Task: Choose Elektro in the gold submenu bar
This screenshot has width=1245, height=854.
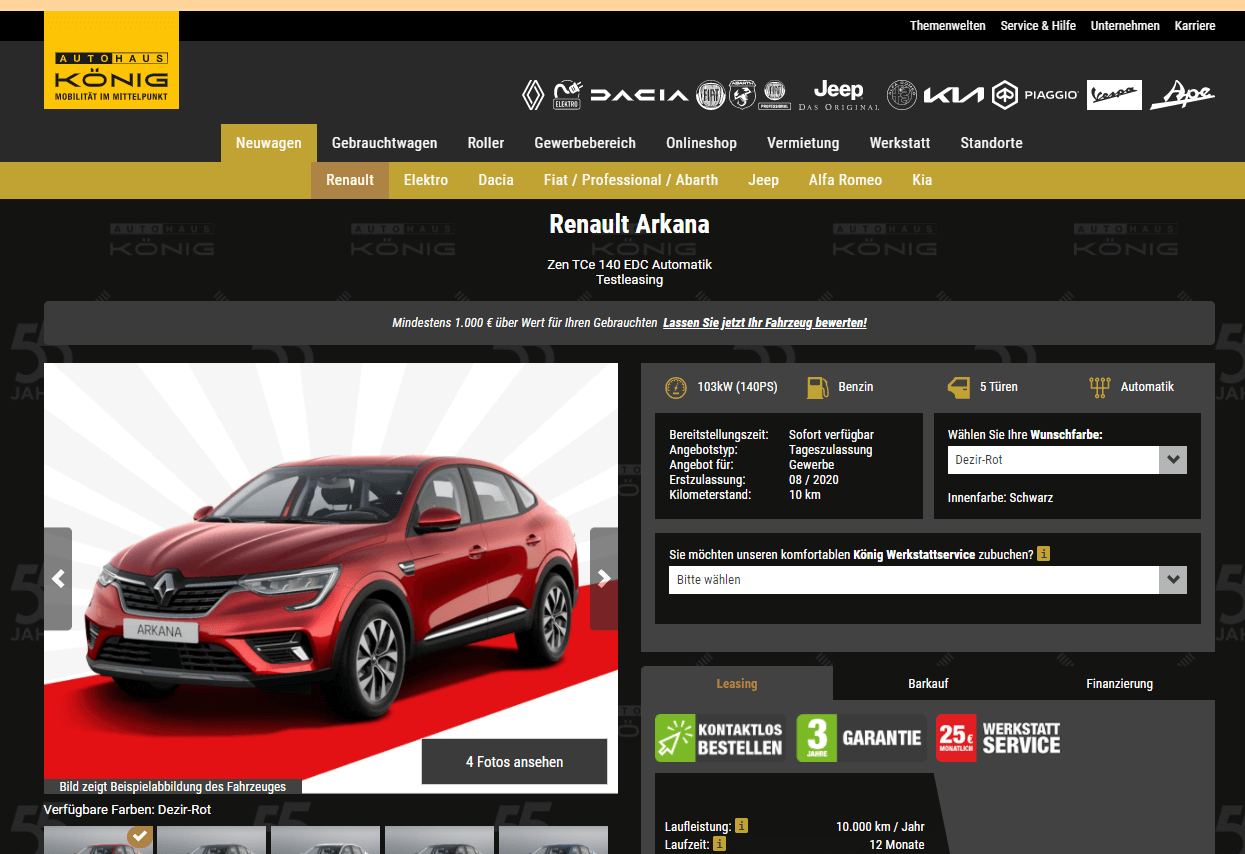Action: pos(426,180)
